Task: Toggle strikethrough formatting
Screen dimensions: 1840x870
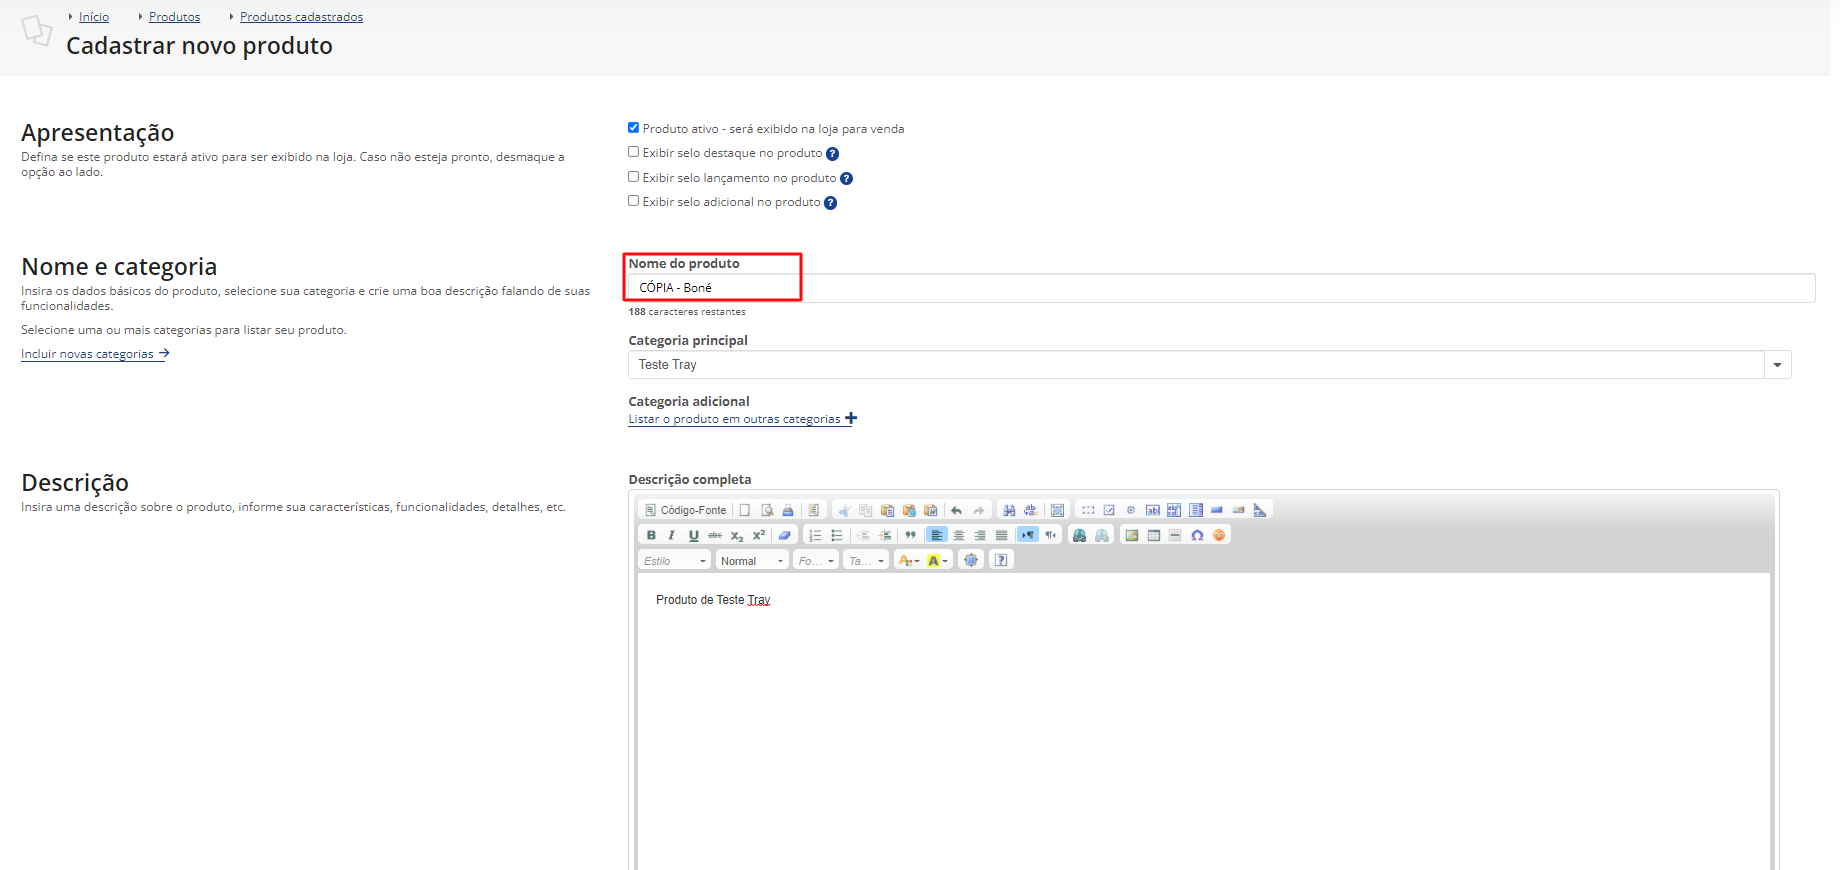Action: pos(715,535)
